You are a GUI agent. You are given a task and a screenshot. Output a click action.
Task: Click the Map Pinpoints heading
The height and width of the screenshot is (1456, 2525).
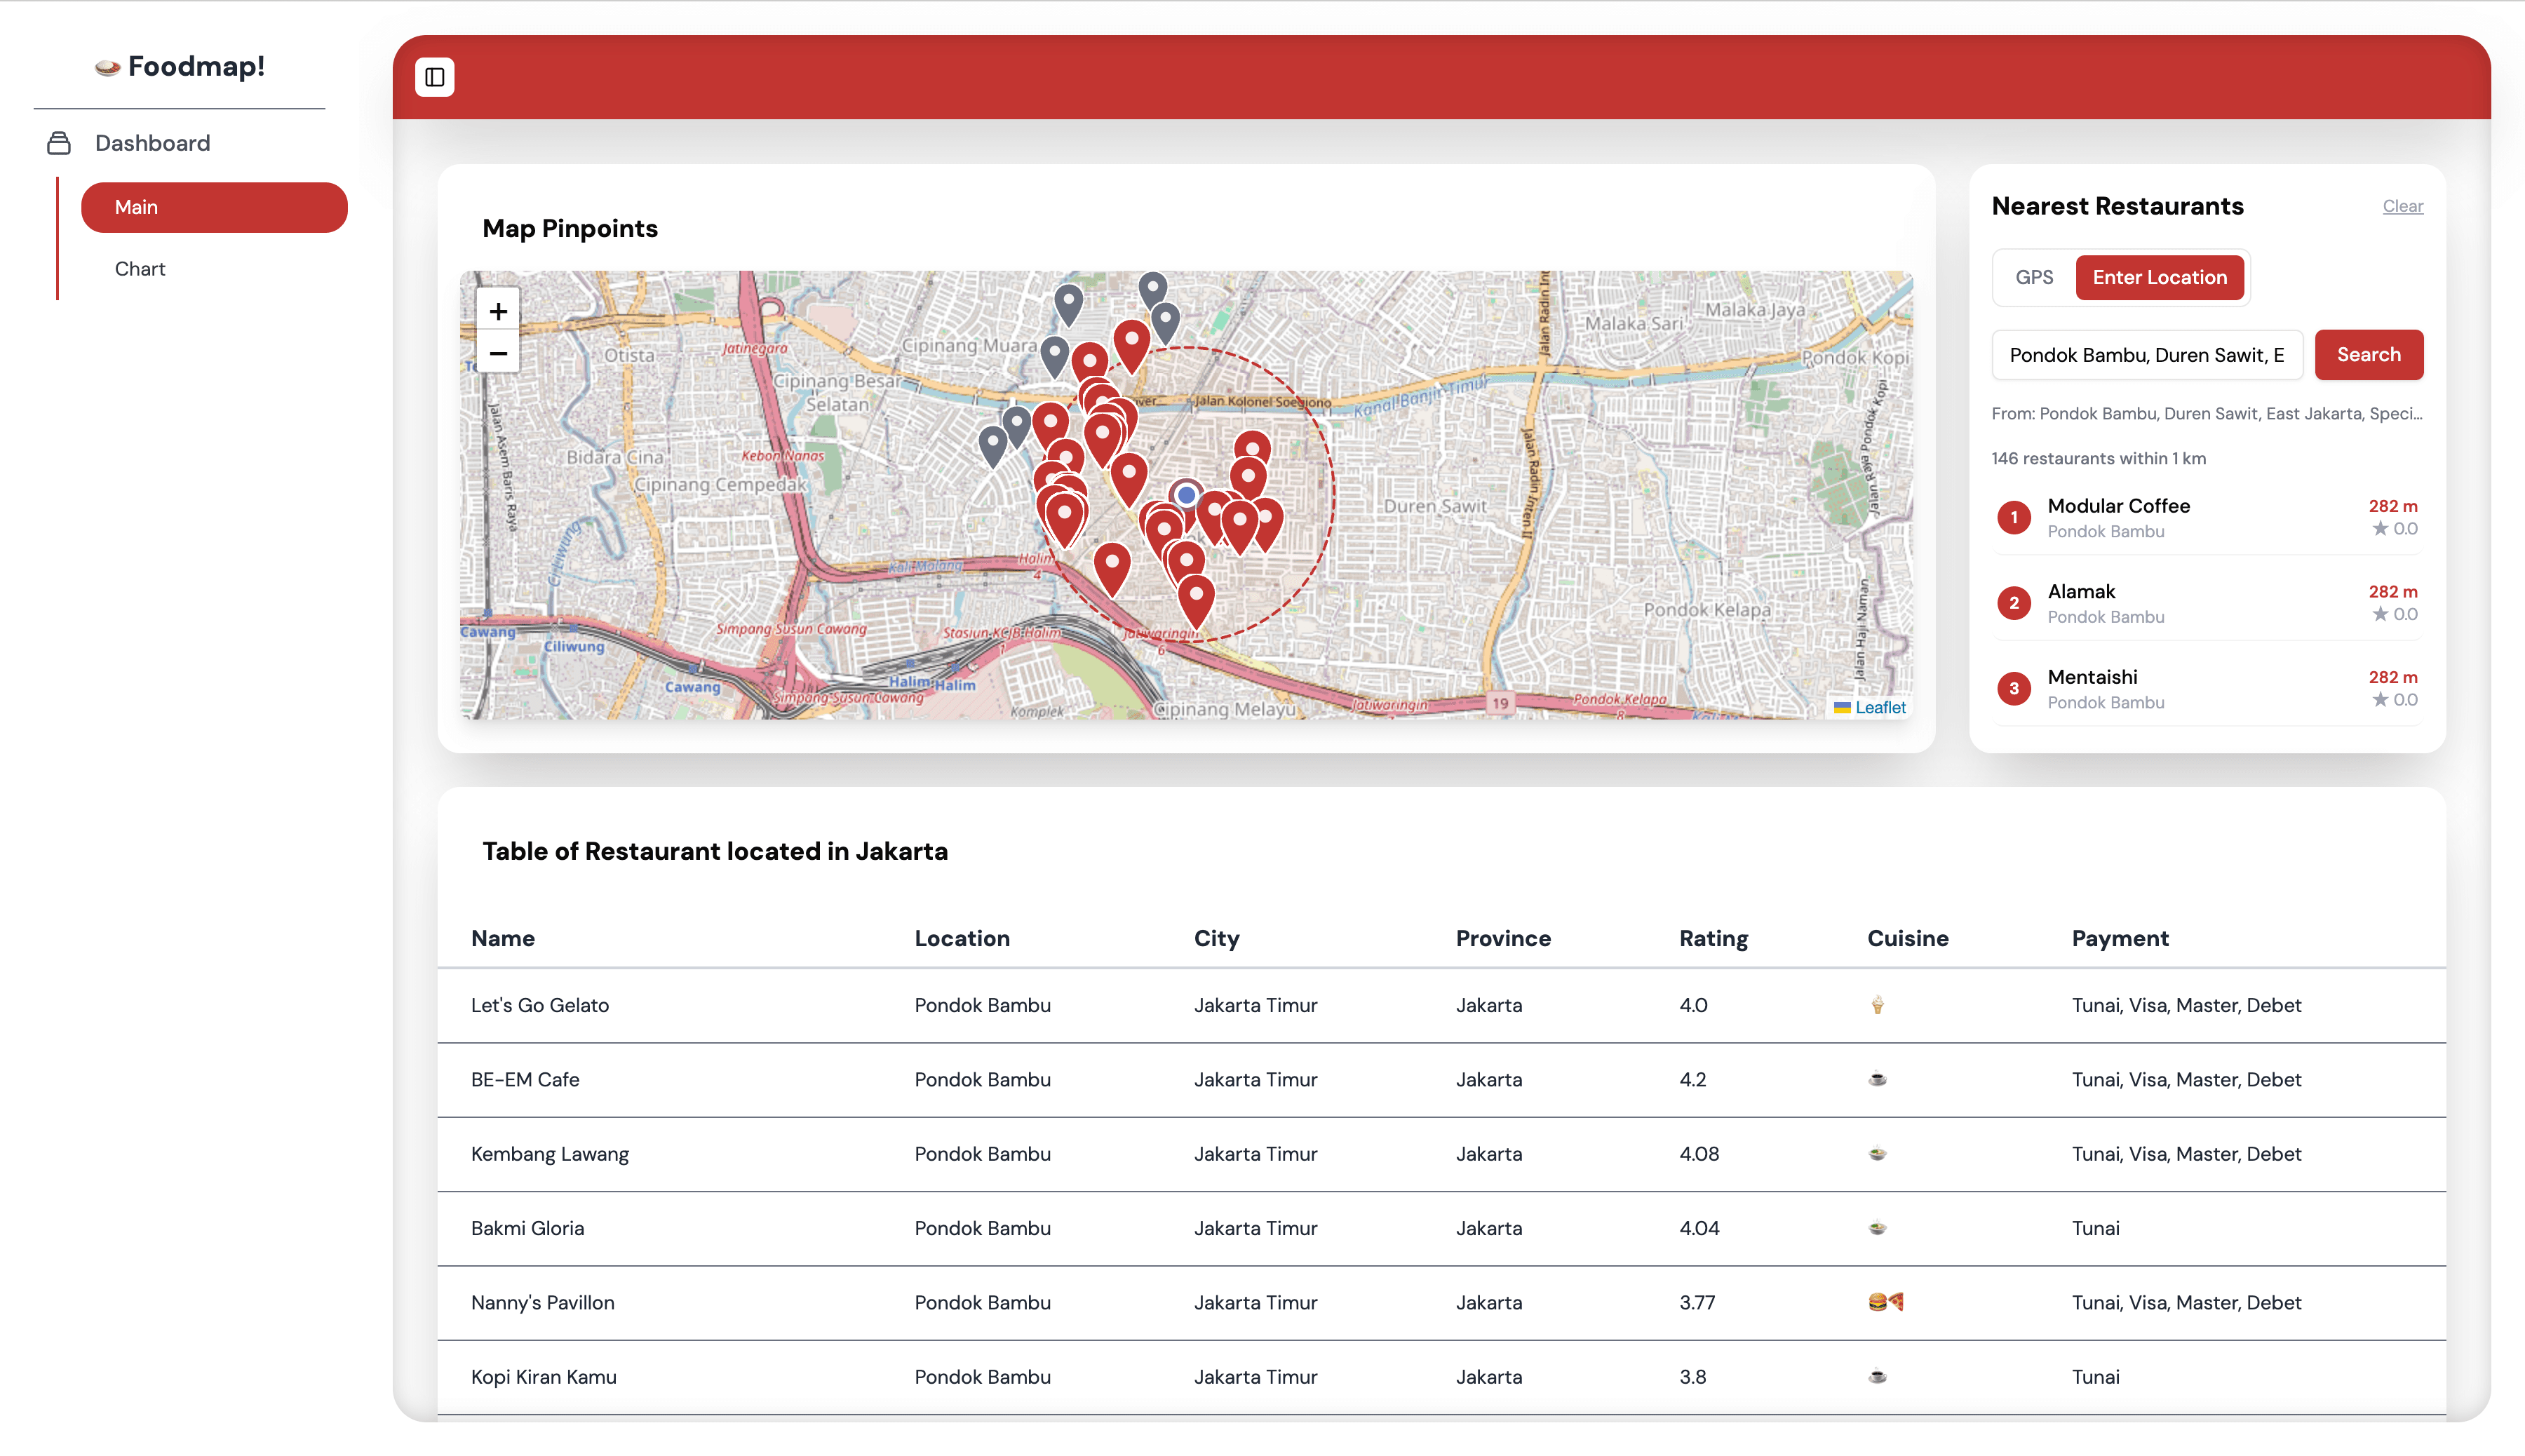pyautogui.click(x=570, y=229)
